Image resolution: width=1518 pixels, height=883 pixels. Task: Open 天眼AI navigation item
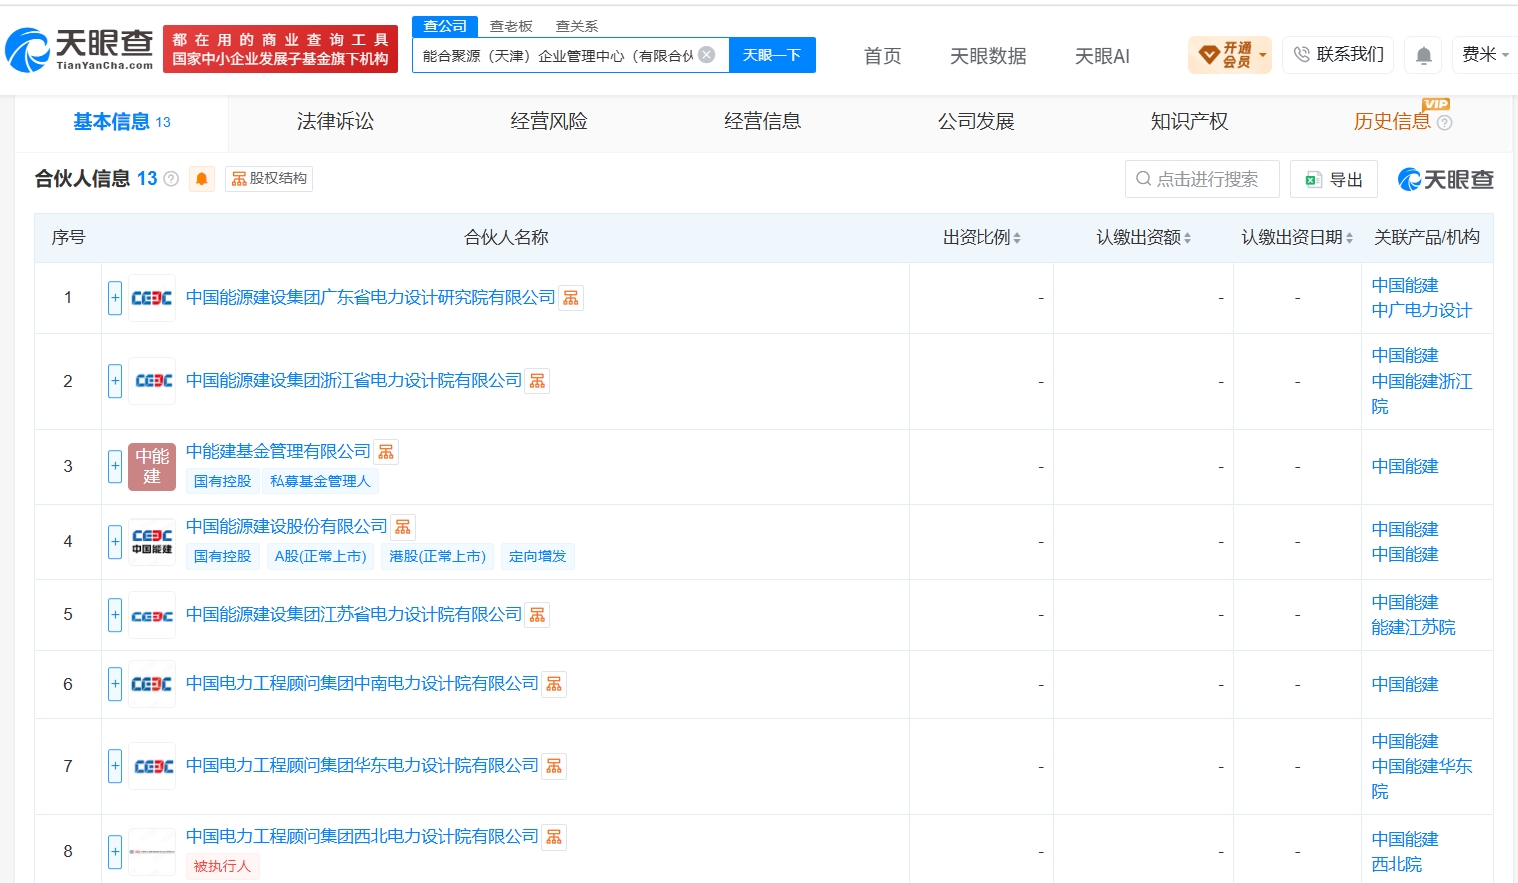tap(1102, 56)
